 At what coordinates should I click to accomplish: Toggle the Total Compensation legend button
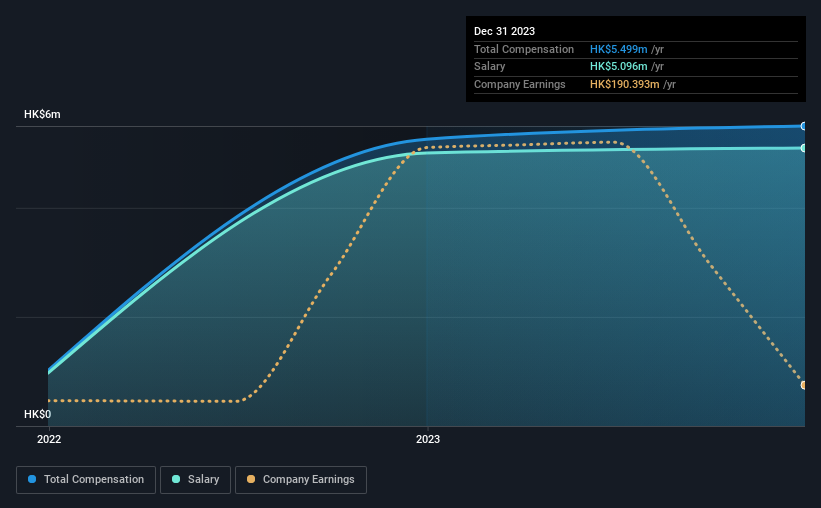[x=86, y=480]
